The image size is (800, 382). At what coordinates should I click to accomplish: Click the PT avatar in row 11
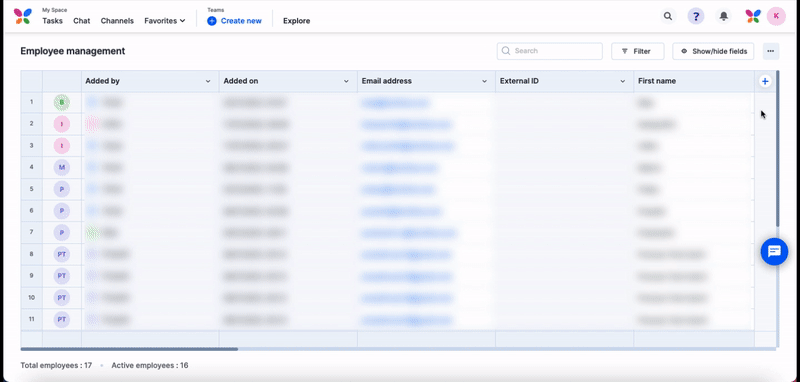(x=62, y=320)
